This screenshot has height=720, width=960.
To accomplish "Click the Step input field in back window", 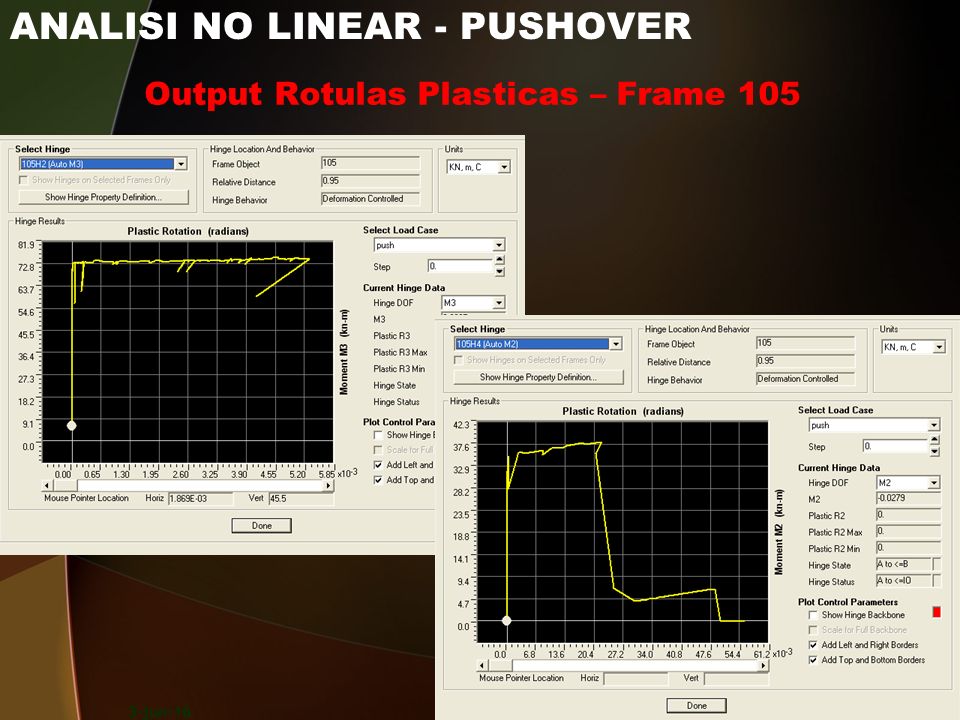I will (460, 266).
